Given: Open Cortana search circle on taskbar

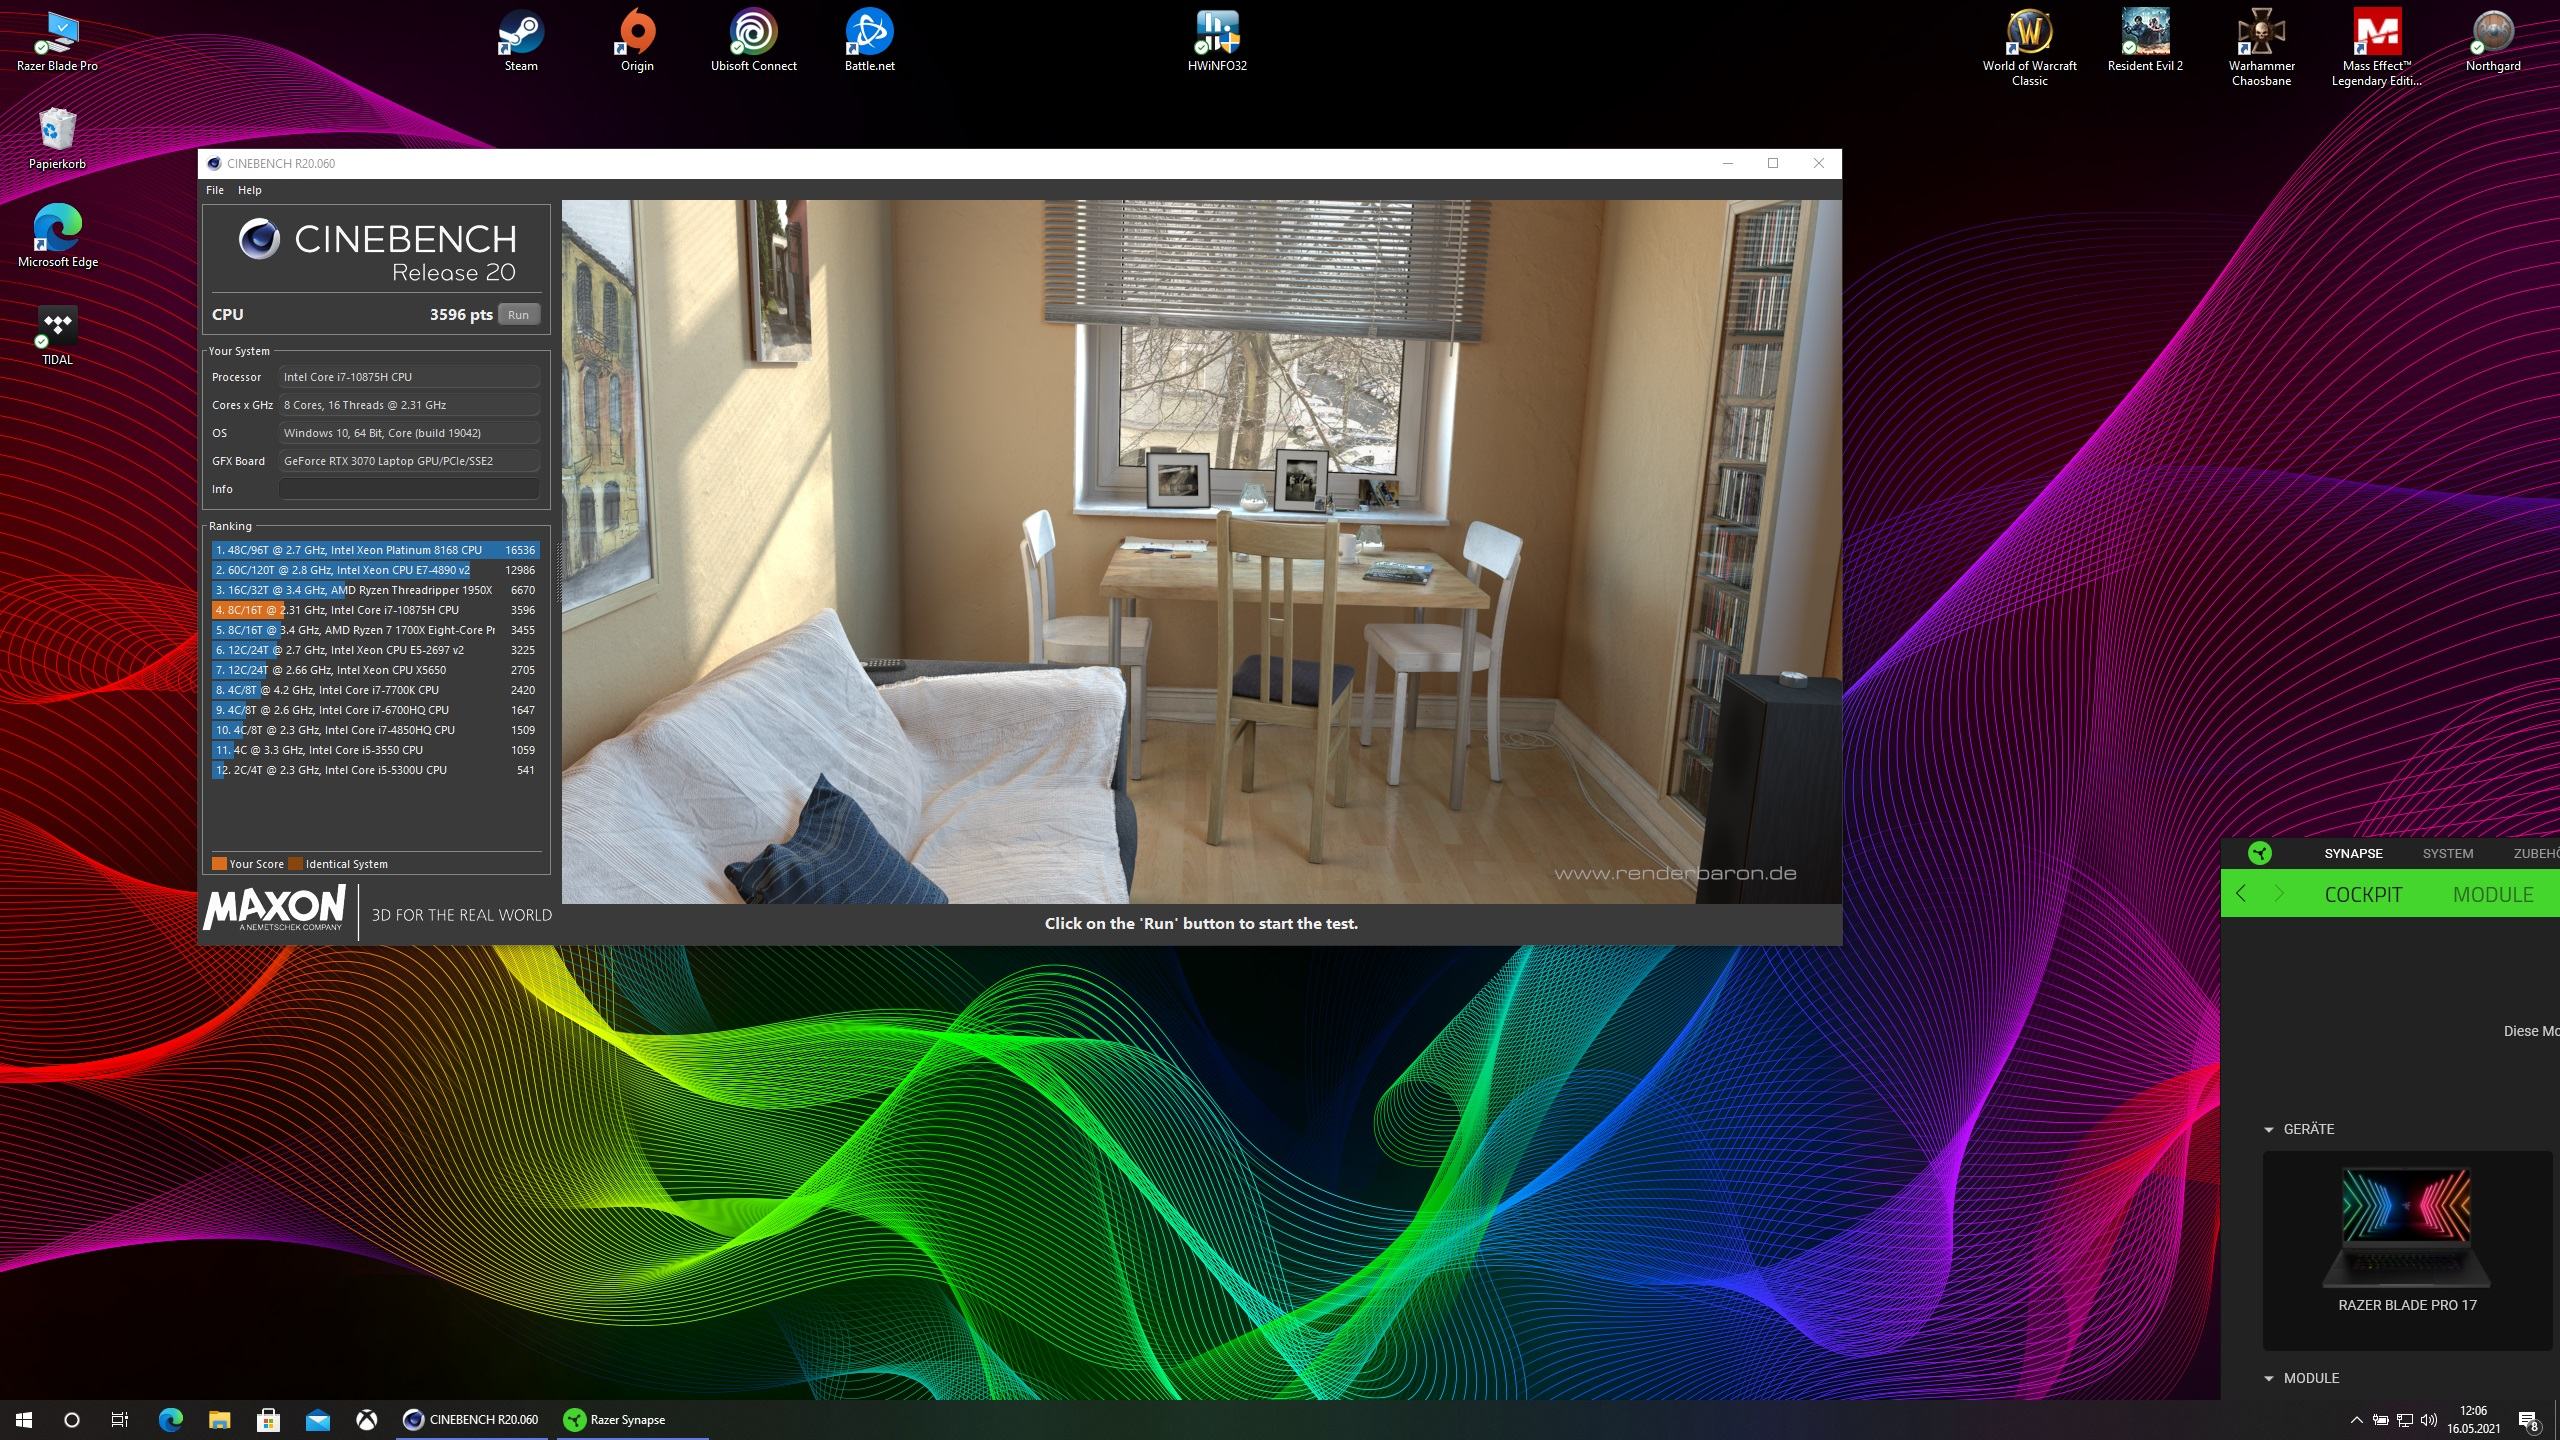Looking at the screenshot, I should tap(71, 1419).
